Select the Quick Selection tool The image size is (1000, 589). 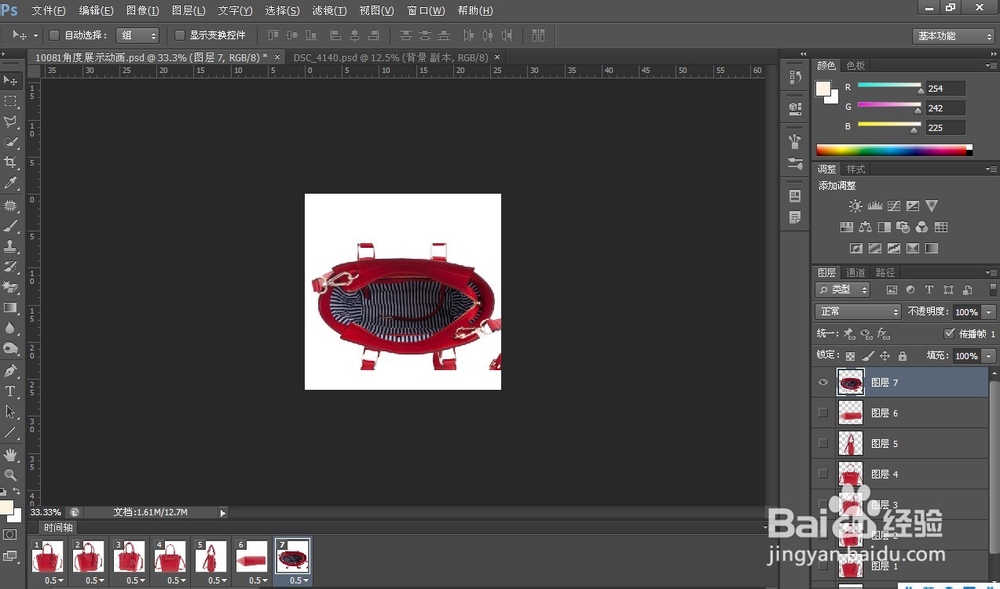point(11,142)
